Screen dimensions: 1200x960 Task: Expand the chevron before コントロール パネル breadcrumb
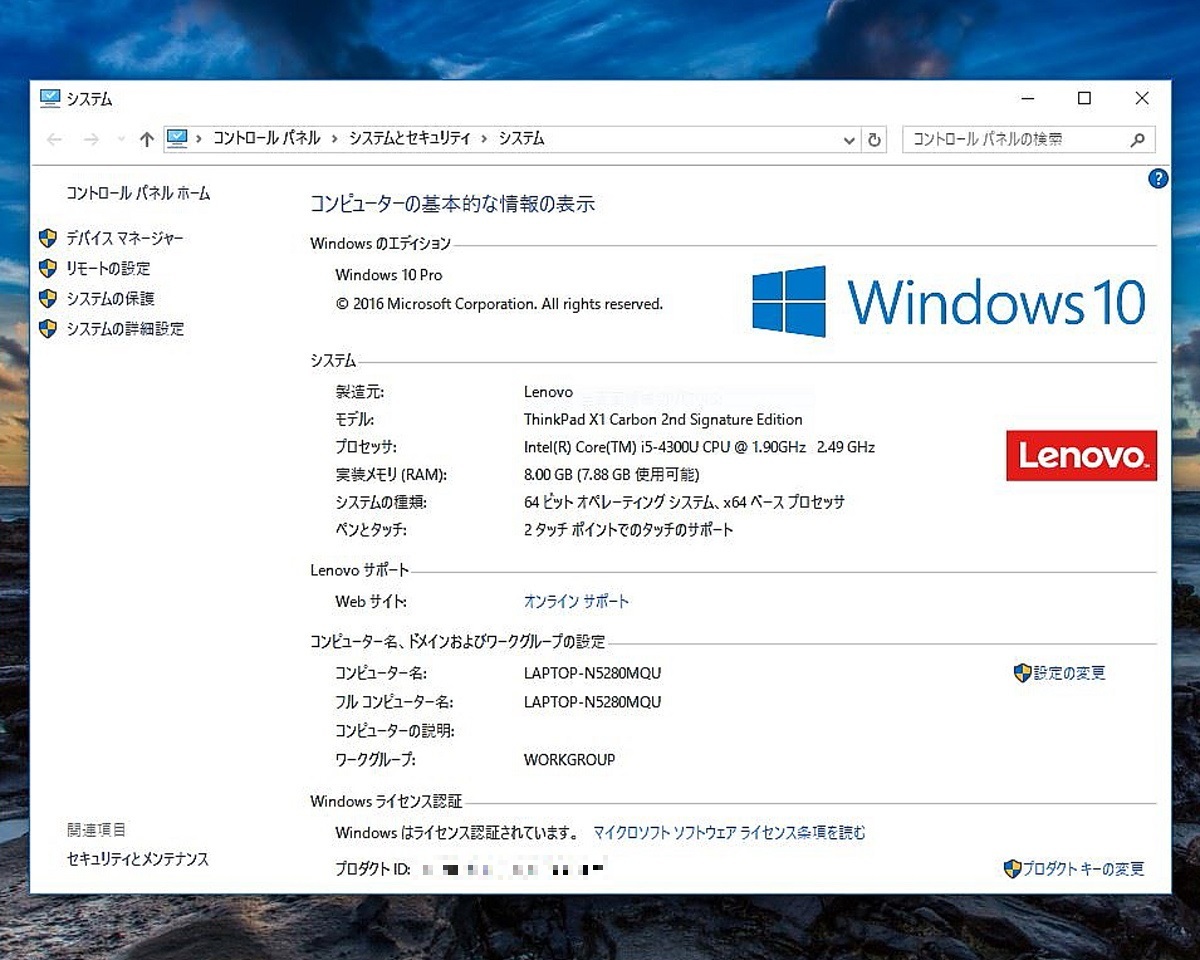(x=200, y=139)
